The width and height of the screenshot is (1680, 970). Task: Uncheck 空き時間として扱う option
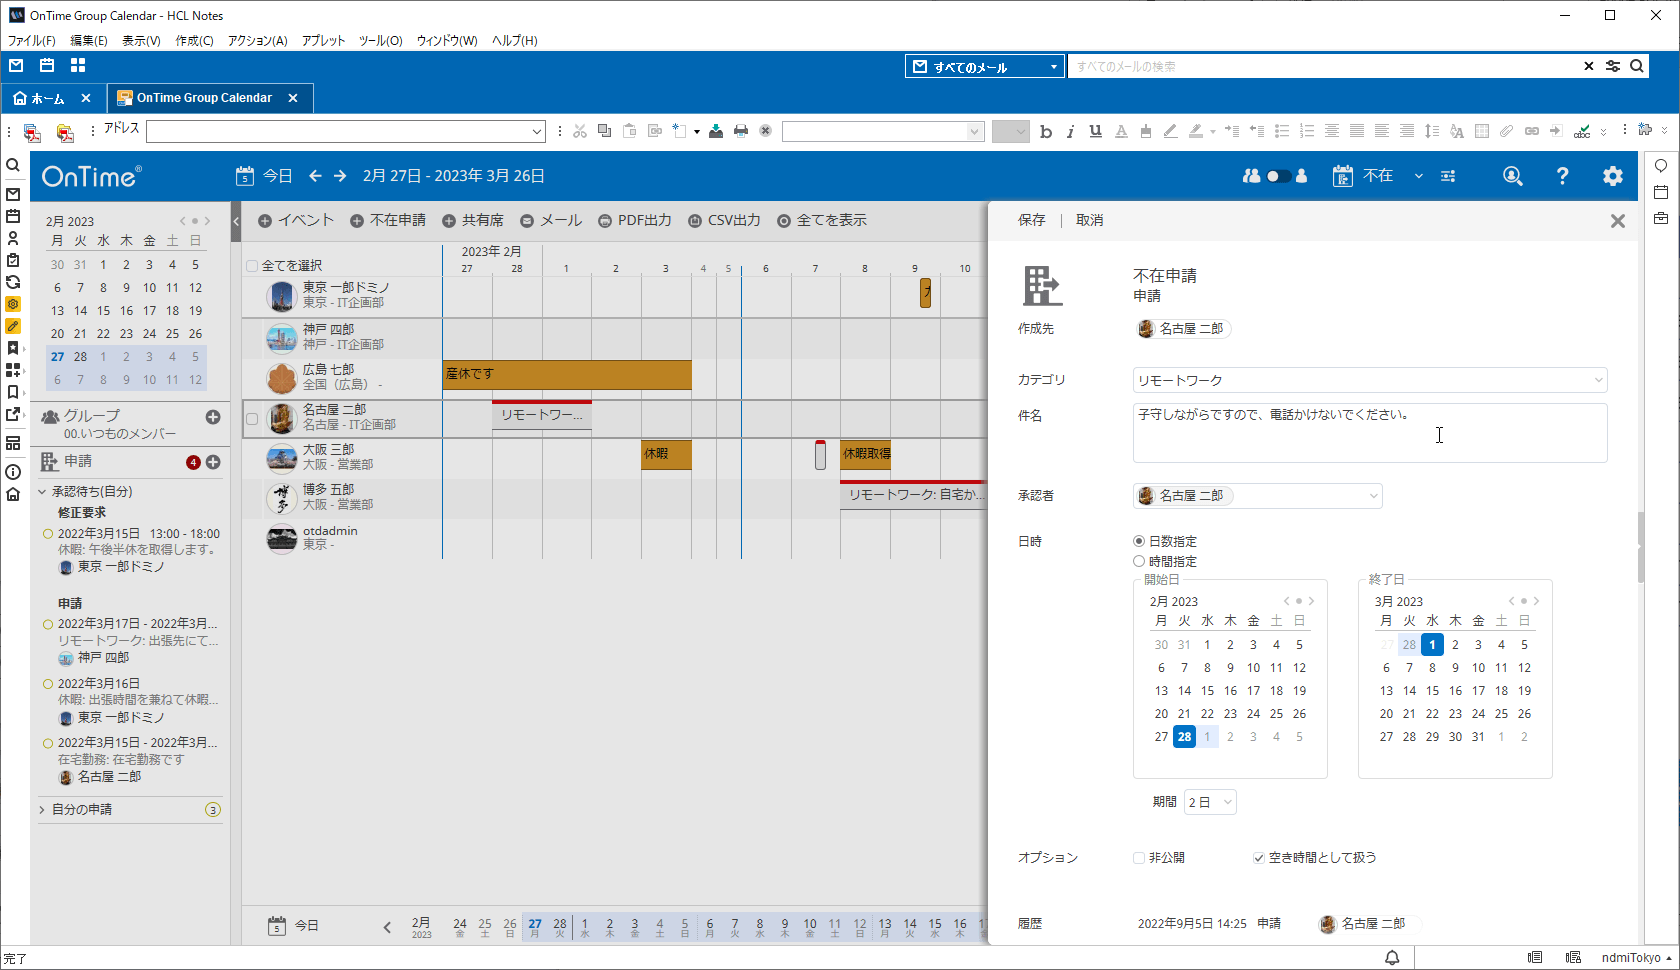[1259, 858]
